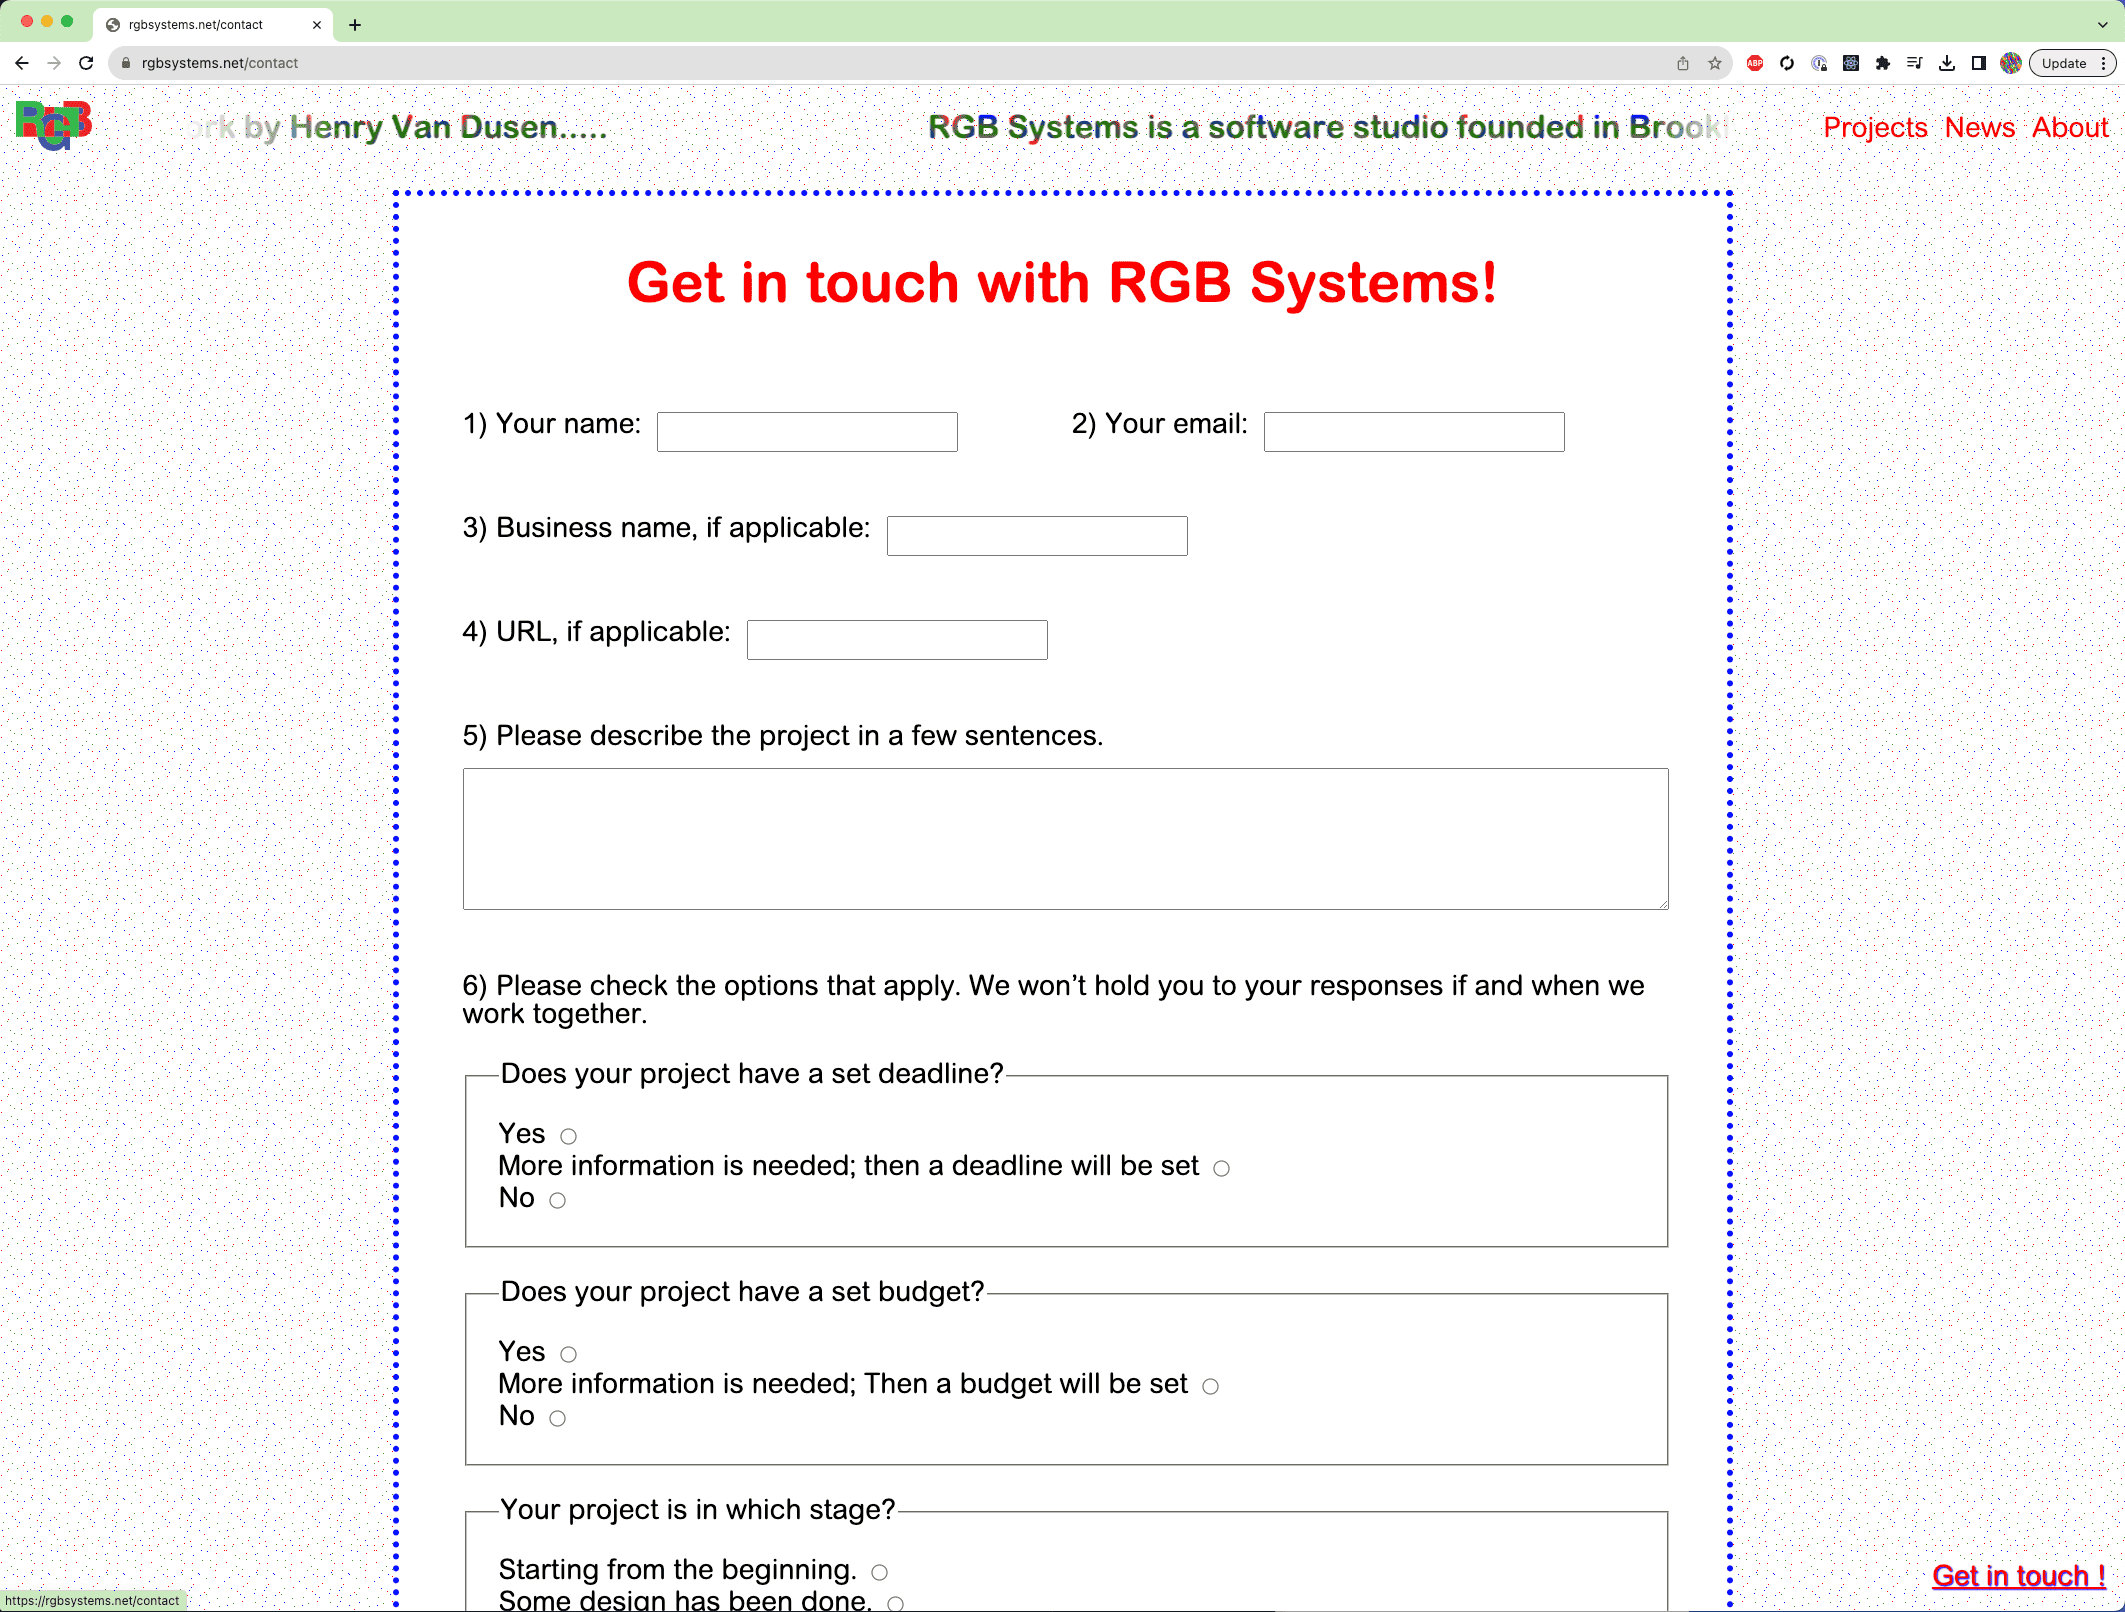
Task: Open the Extensions puzzle piece menu
Action: point(1882,63)
